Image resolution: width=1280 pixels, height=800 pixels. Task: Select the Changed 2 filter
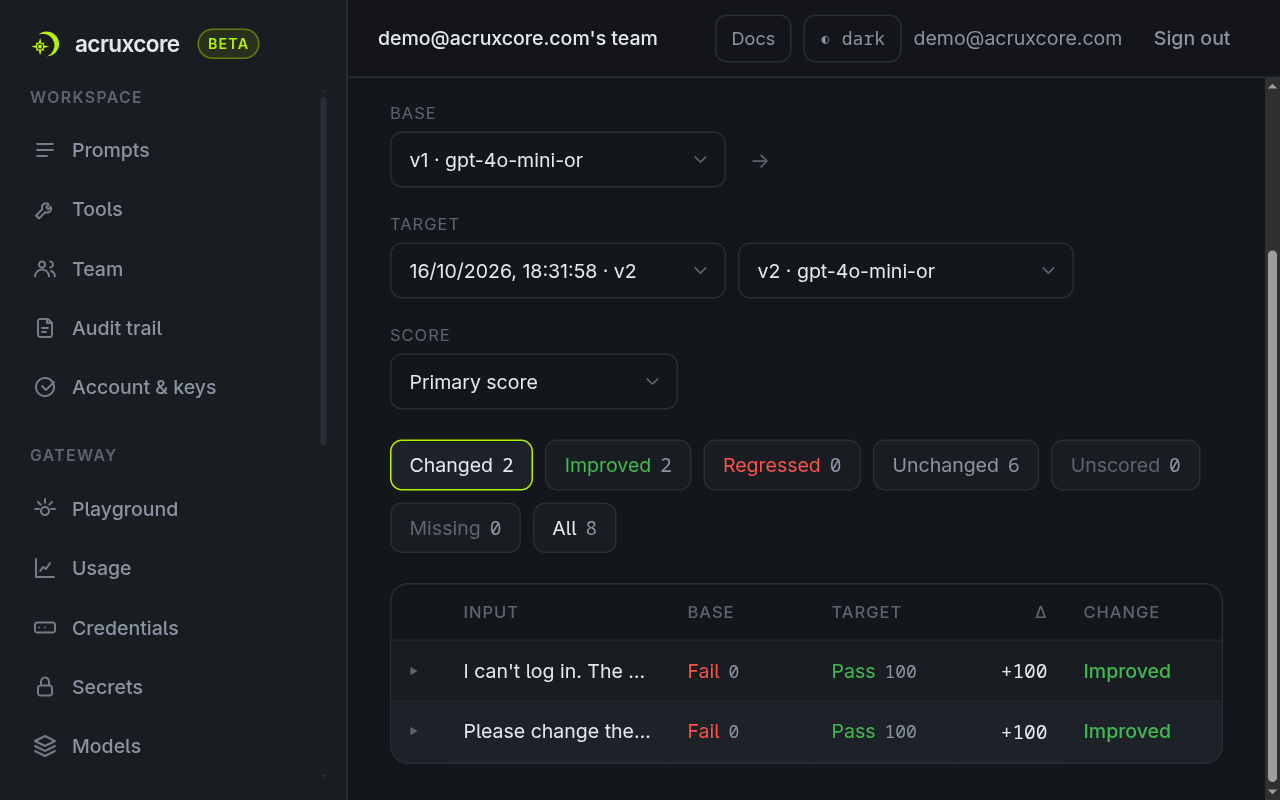pyautogui.click(x=461, y=465)
